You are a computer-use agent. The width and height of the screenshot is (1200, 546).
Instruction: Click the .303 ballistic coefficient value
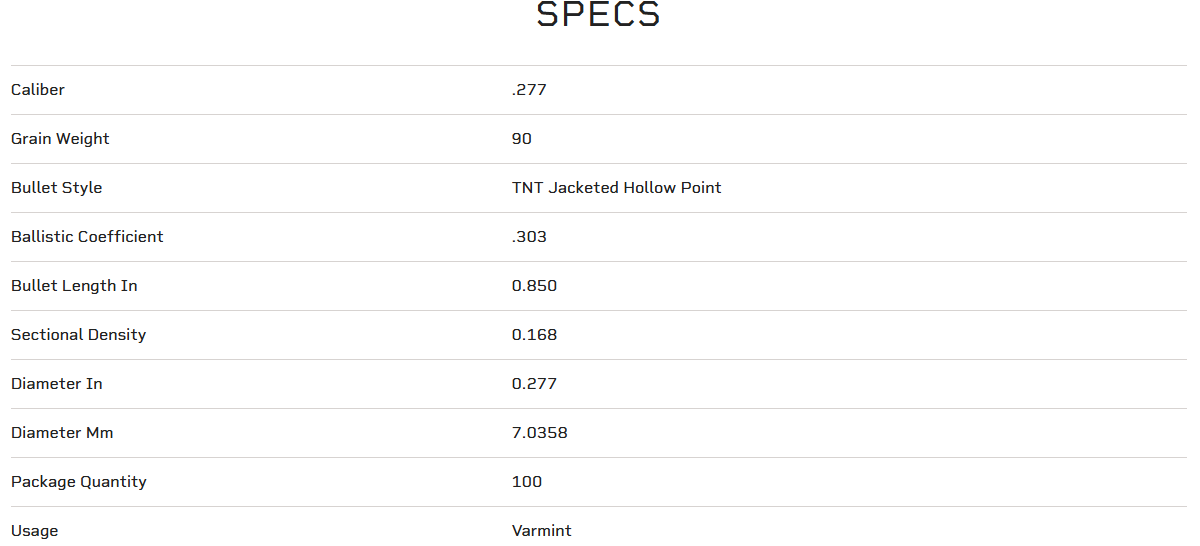529,237
